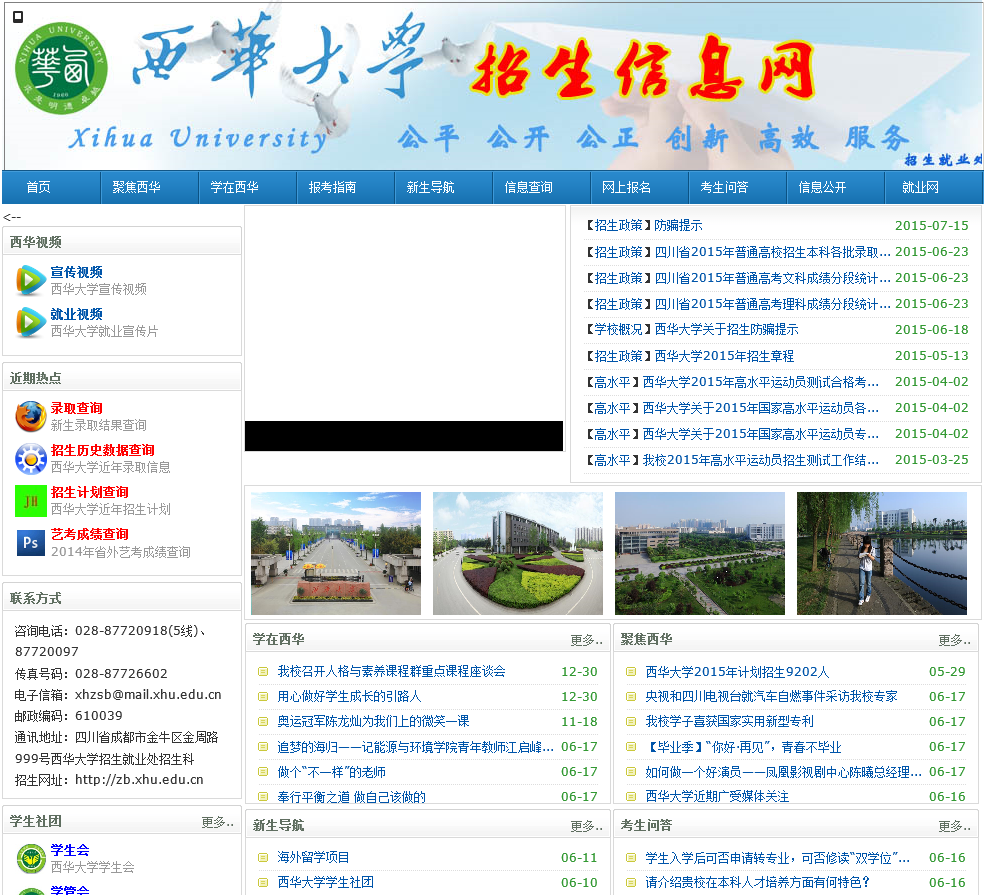Click 更多 in the 新生导航 panel
984x895 pixels.
[586, 825]
